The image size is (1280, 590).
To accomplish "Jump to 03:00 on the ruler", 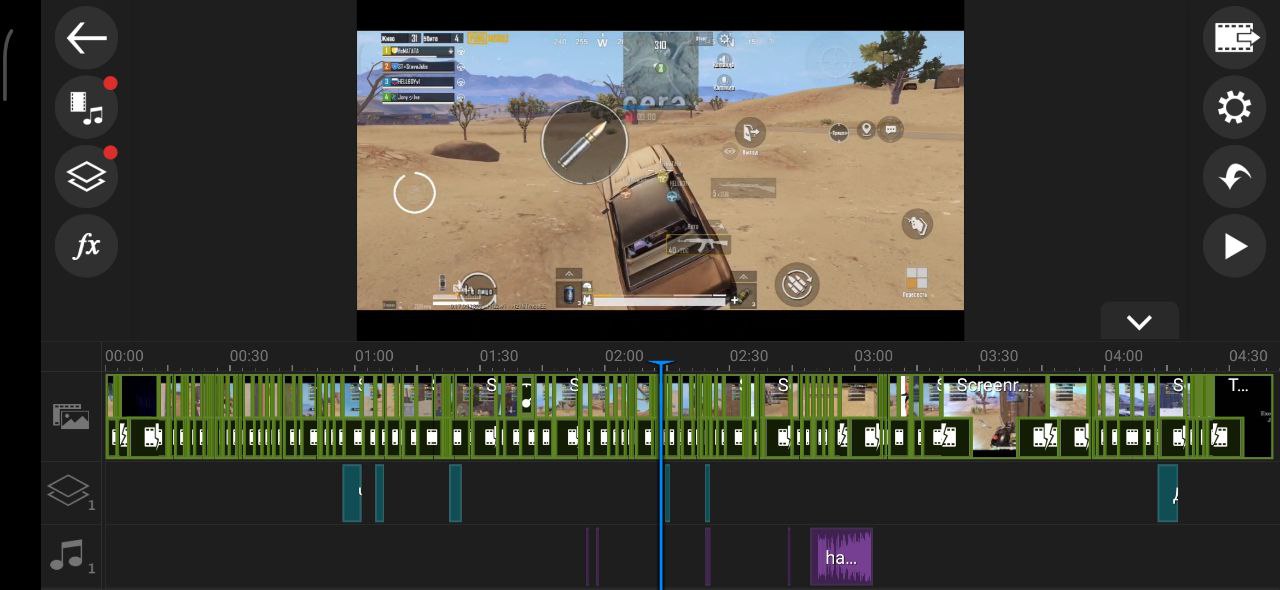I will click(x=874, y=356).
